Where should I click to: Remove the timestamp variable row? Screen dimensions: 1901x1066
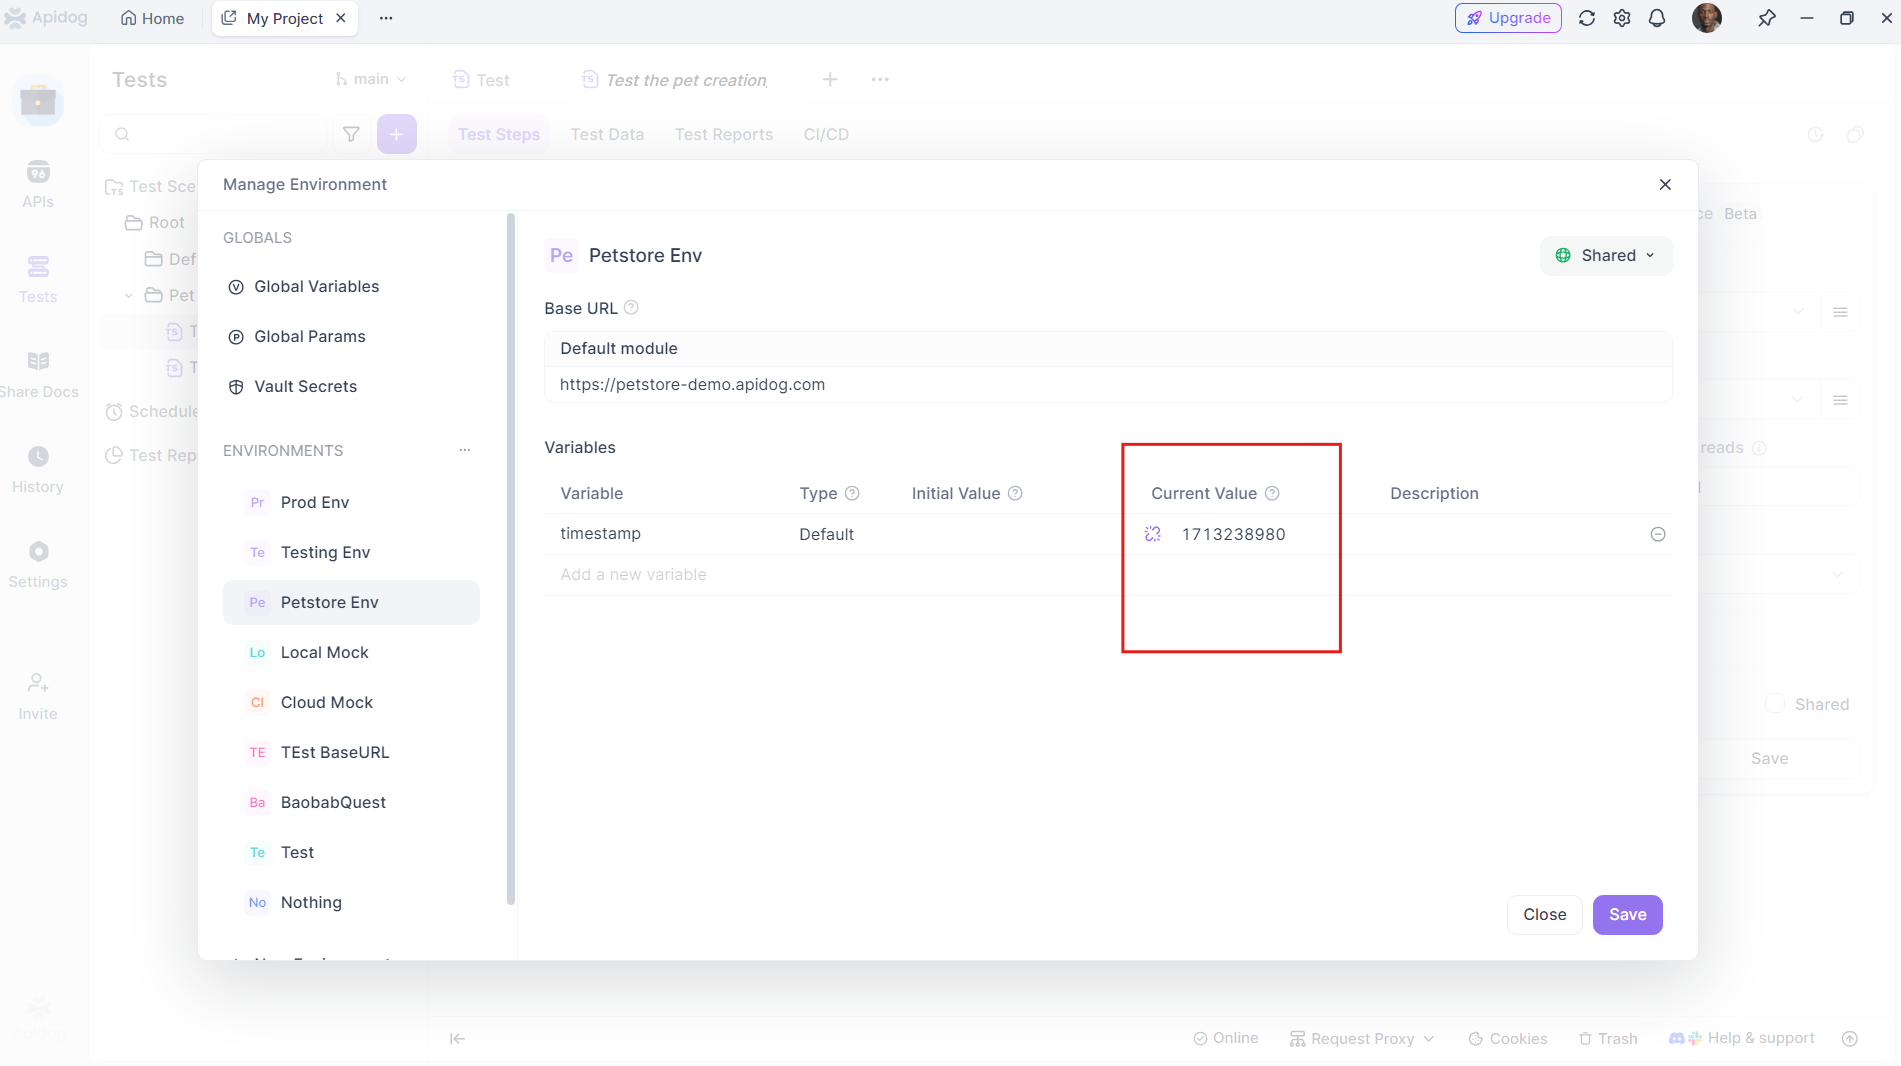[x=1658, y=534]
